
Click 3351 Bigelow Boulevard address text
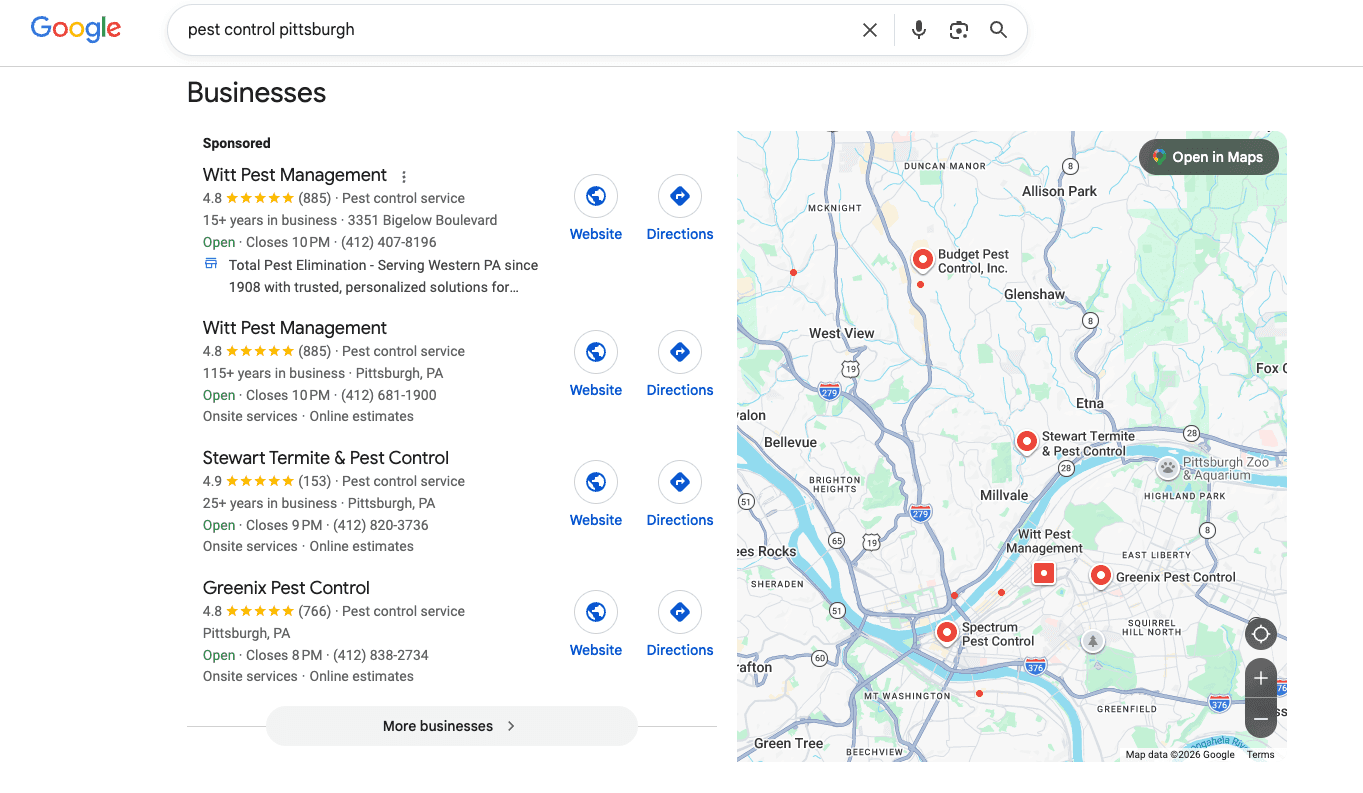pos(422,220)
